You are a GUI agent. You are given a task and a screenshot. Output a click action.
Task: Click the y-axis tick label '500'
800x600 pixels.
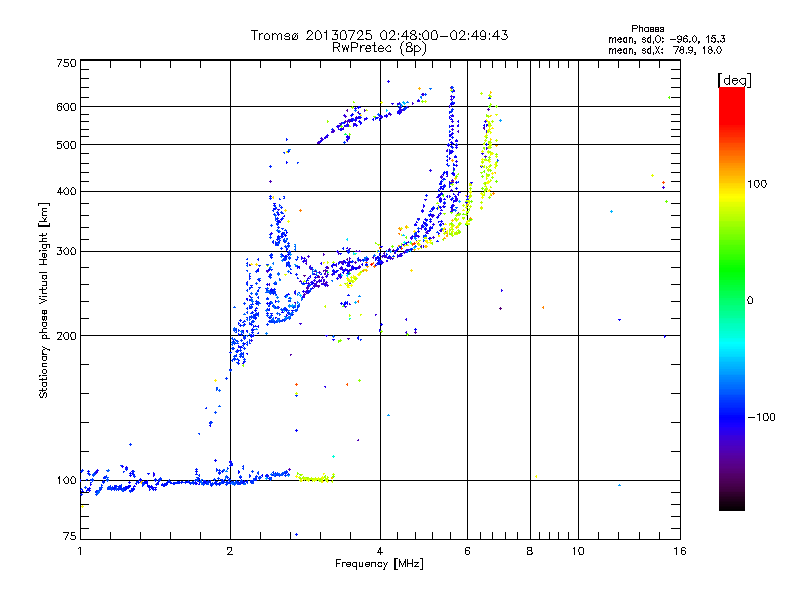coord(66,145)
